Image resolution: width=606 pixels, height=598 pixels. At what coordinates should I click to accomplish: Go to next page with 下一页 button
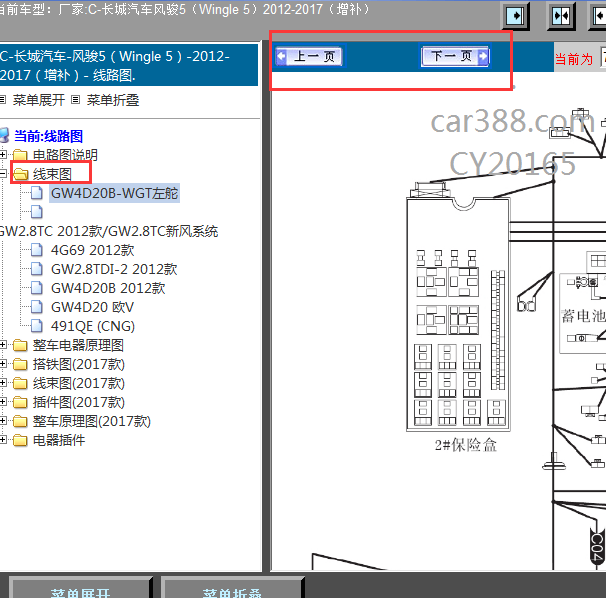(x=455, y=56)
